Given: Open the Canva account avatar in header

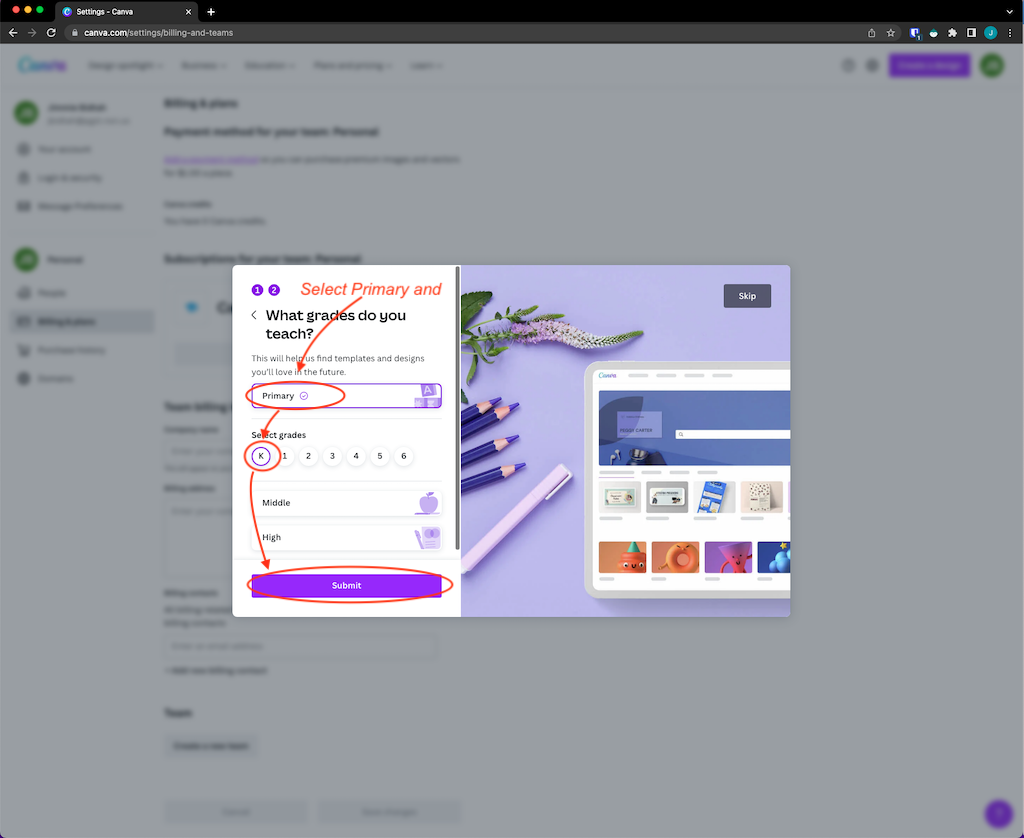Looking at the screenshot, I should click(x=992, y=65).
